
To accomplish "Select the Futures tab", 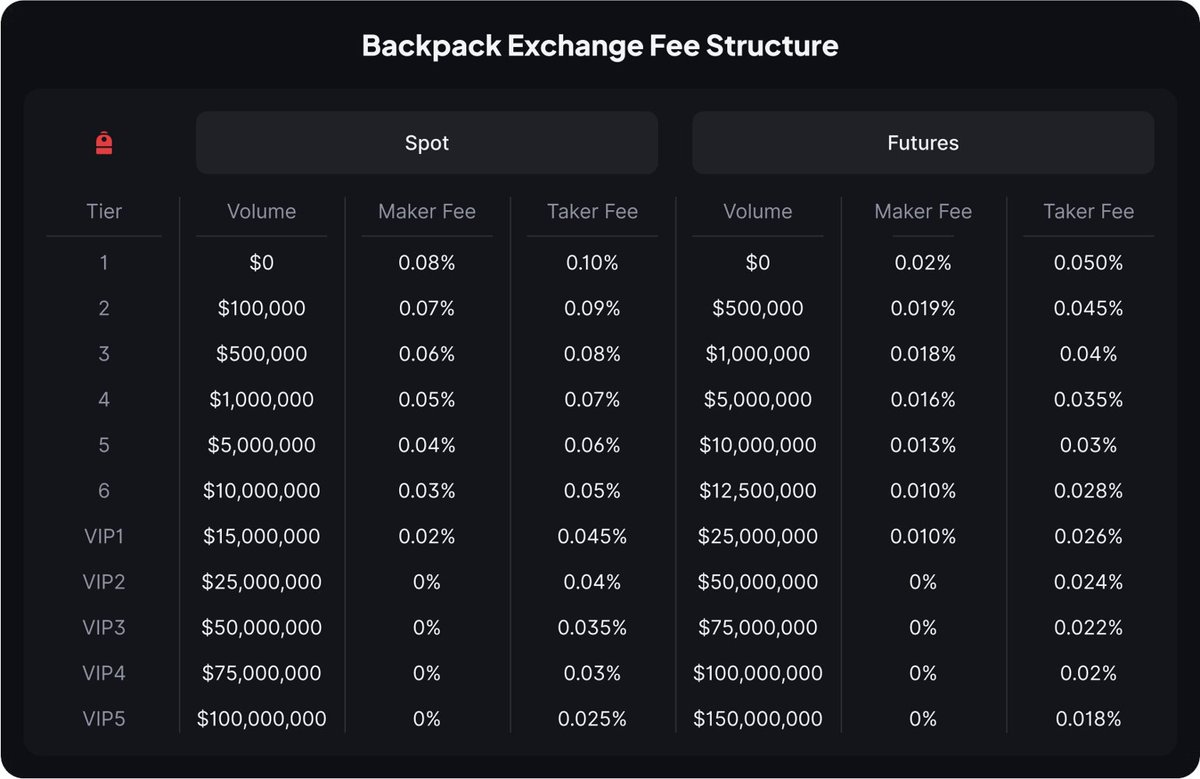I will pos(923,143).
